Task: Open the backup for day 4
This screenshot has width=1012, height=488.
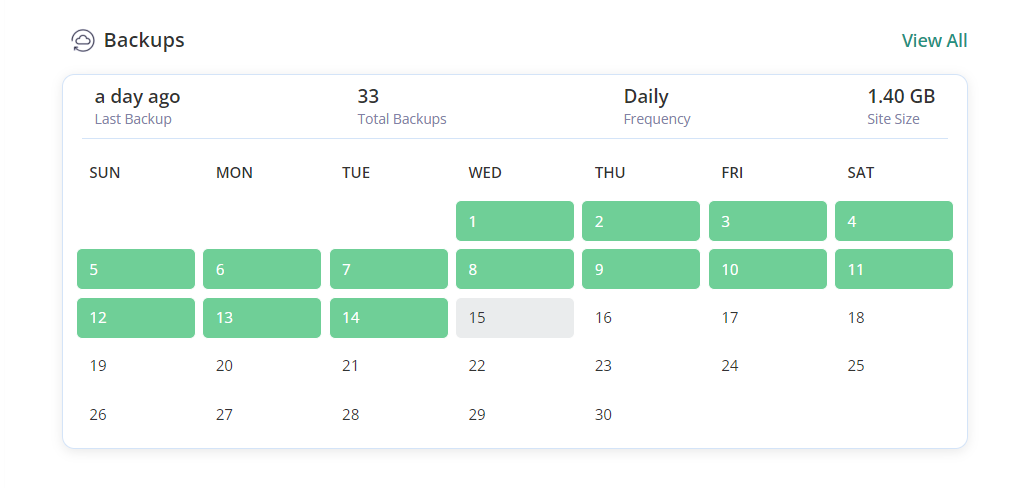Action: pyautogui.click(x=893, y=221)
